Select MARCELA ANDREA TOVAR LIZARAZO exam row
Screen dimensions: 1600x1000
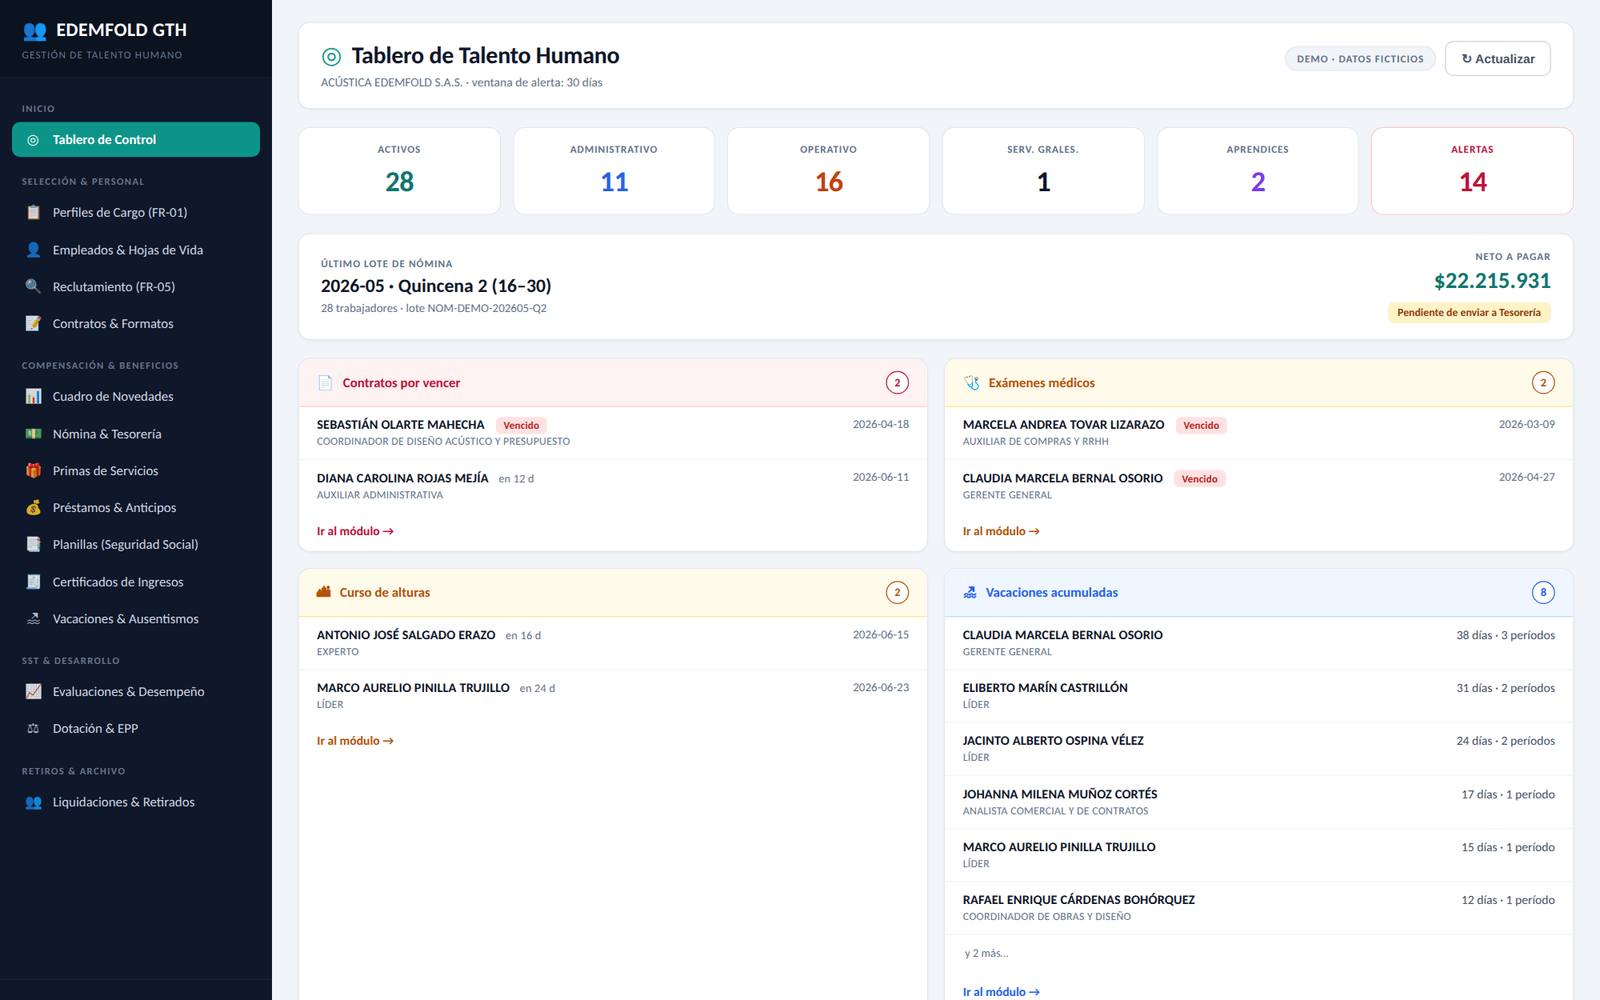(1259, 433)
